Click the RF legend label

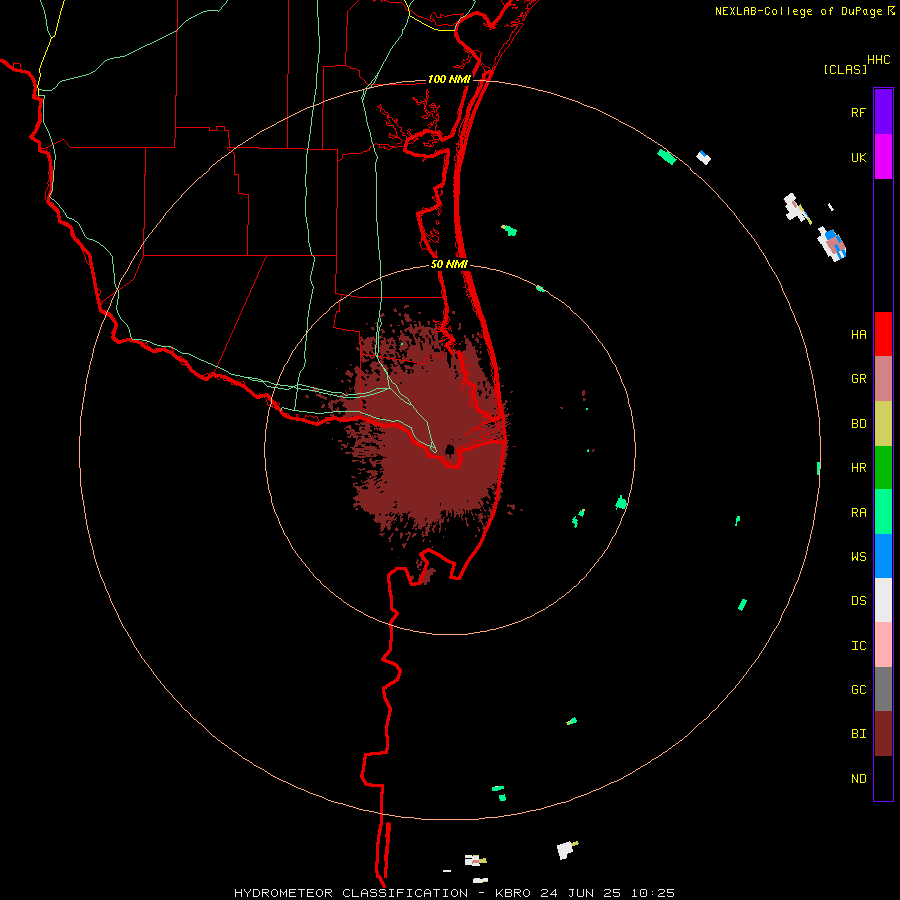(x=858, y=113)
